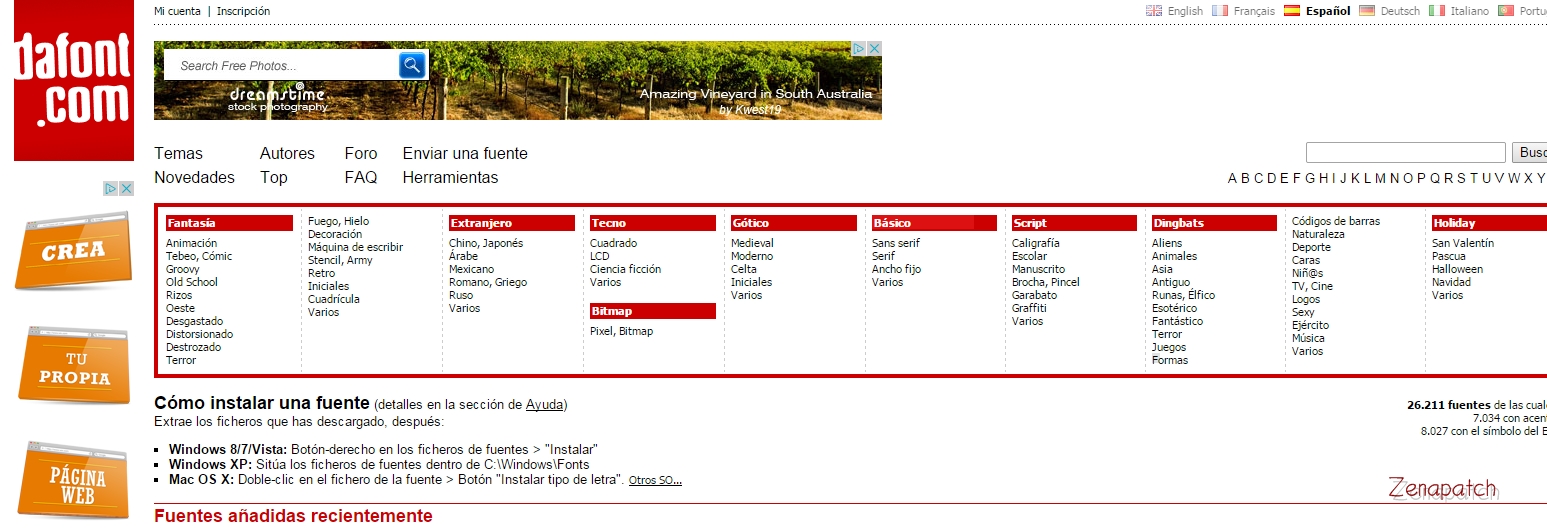Select the Sans serif subcategory
1547x528 pixels.
pos(896,243)
